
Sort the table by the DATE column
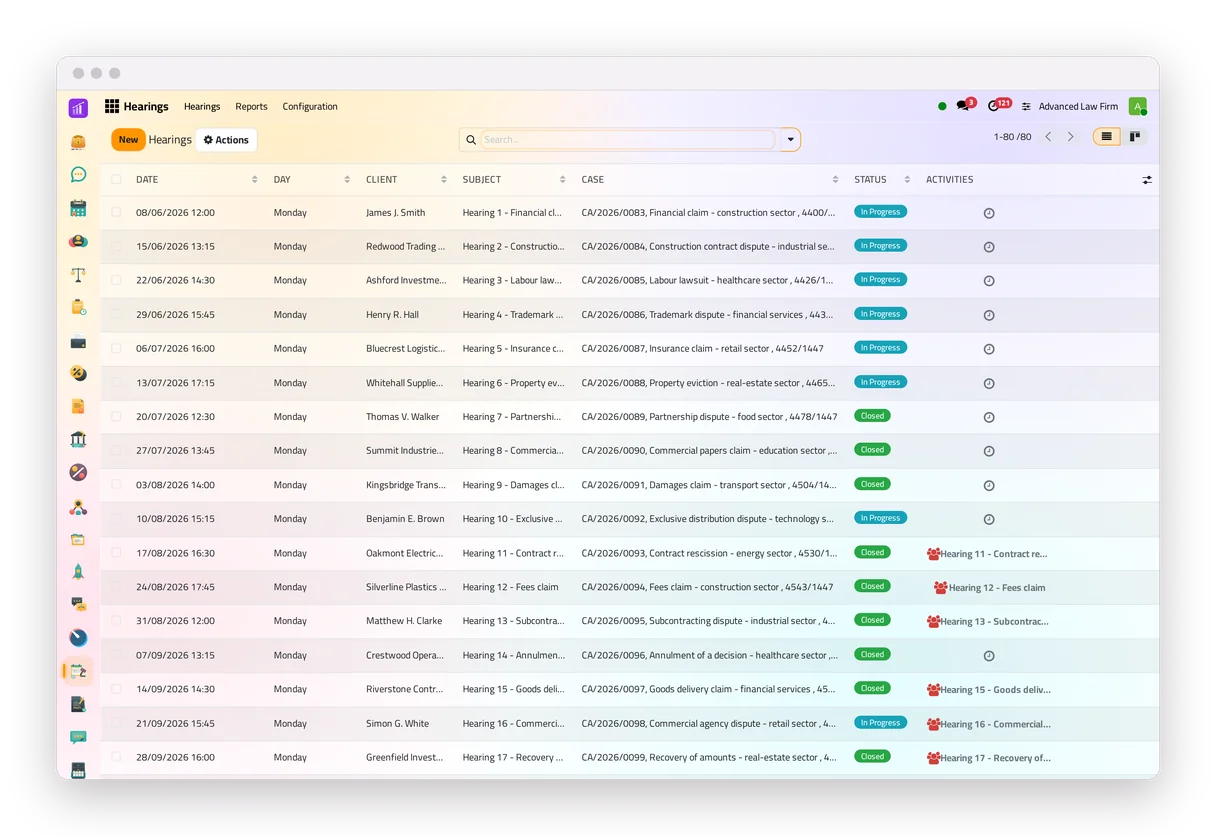point(197,180)
